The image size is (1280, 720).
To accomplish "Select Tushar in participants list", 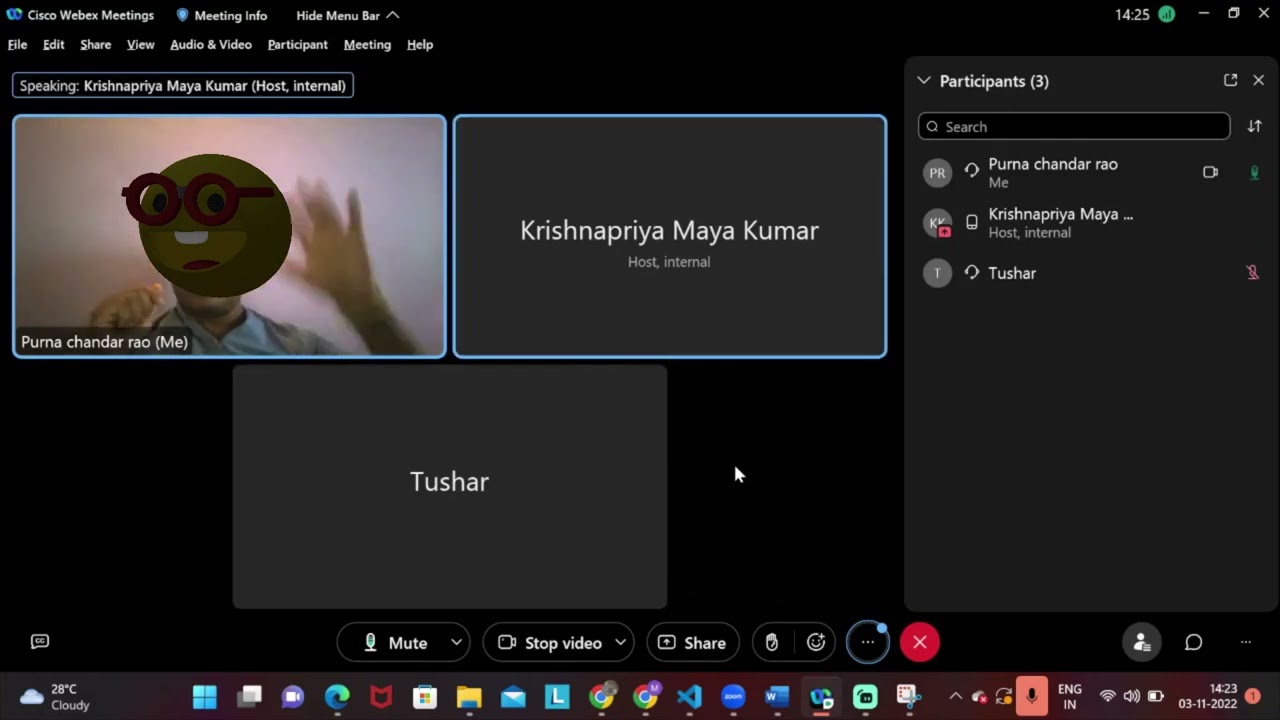I will pyautogui.click(x=1092, y=273).
